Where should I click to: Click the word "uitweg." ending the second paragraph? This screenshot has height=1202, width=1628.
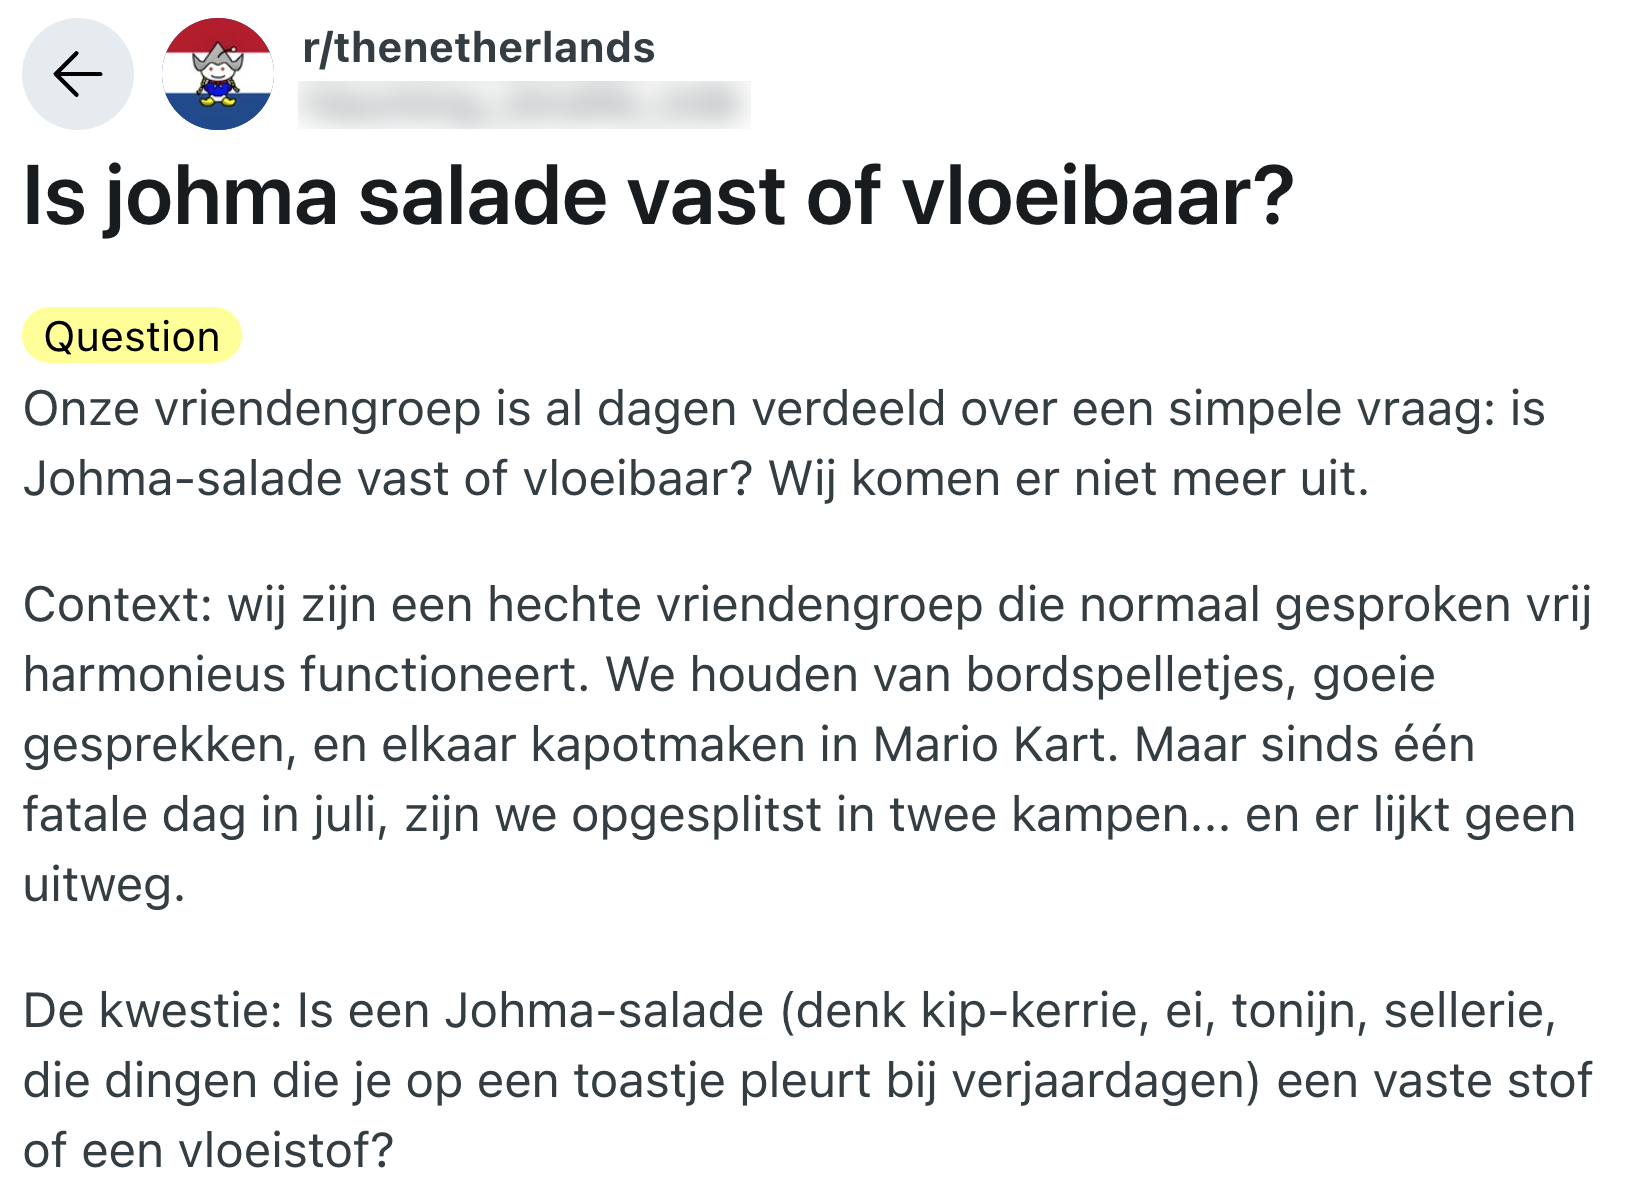tap(104, 885)
